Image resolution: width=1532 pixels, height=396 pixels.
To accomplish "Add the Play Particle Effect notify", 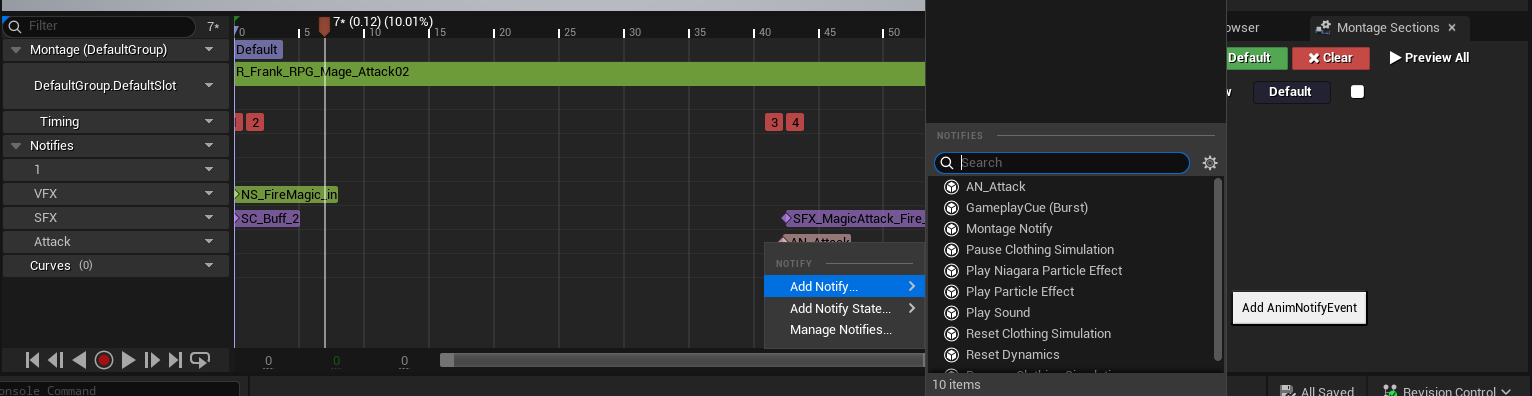I will (x=1019, y=292).
